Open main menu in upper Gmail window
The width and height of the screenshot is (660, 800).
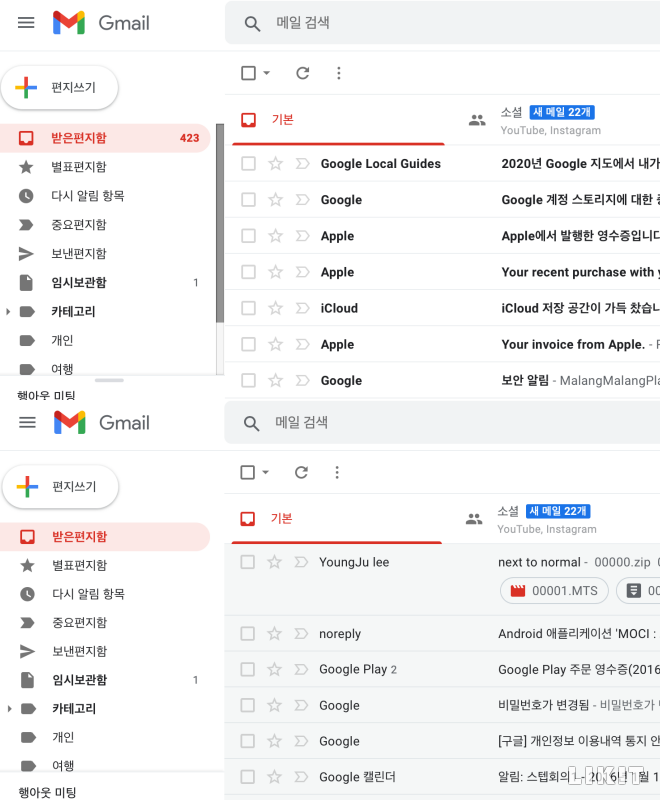(x=26, y=23)
